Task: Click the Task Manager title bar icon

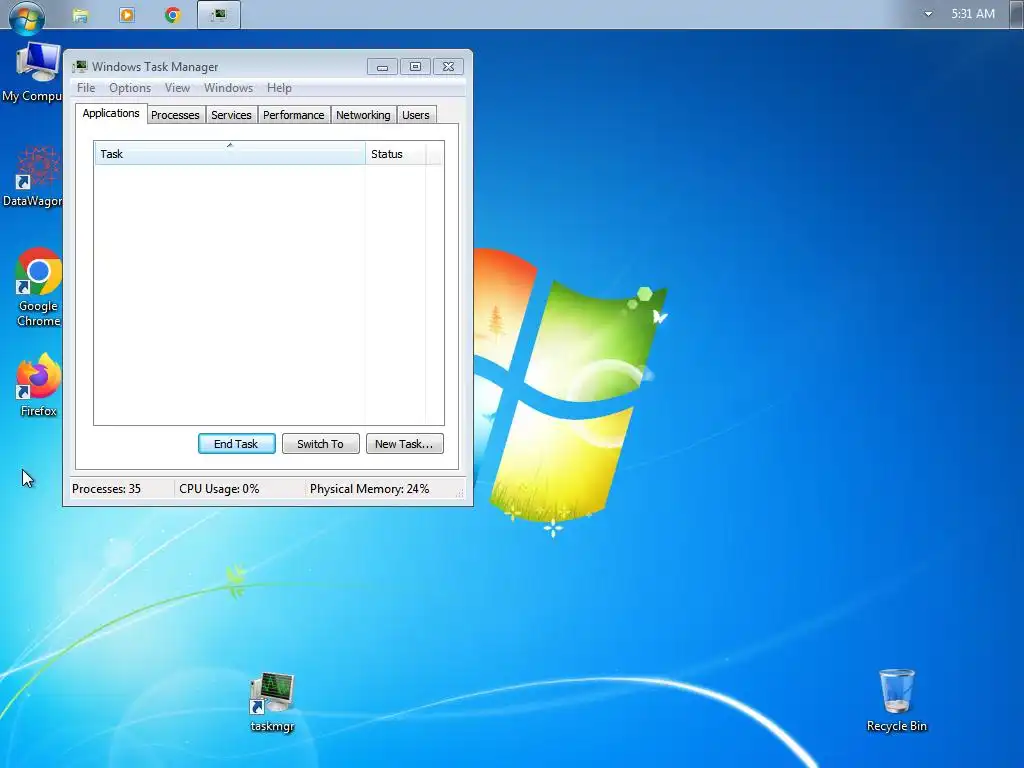Action: point(80,67)
